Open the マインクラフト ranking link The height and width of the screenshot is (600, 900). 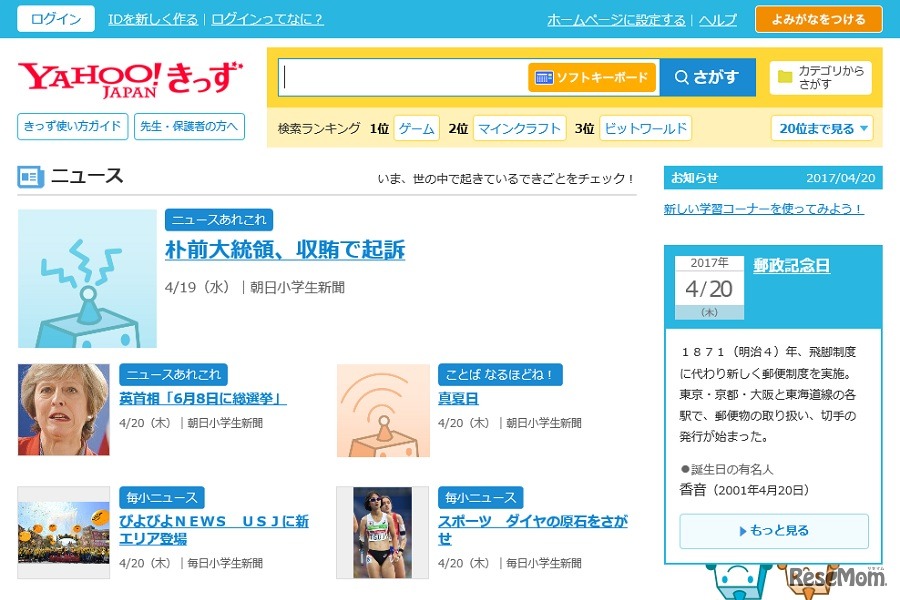tap(520, 128)
